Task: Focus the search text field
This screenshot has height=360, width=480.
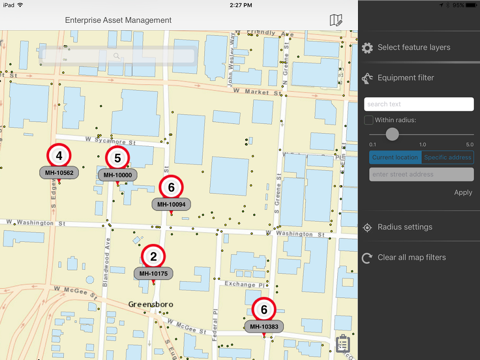Action: tap(419, 104)
